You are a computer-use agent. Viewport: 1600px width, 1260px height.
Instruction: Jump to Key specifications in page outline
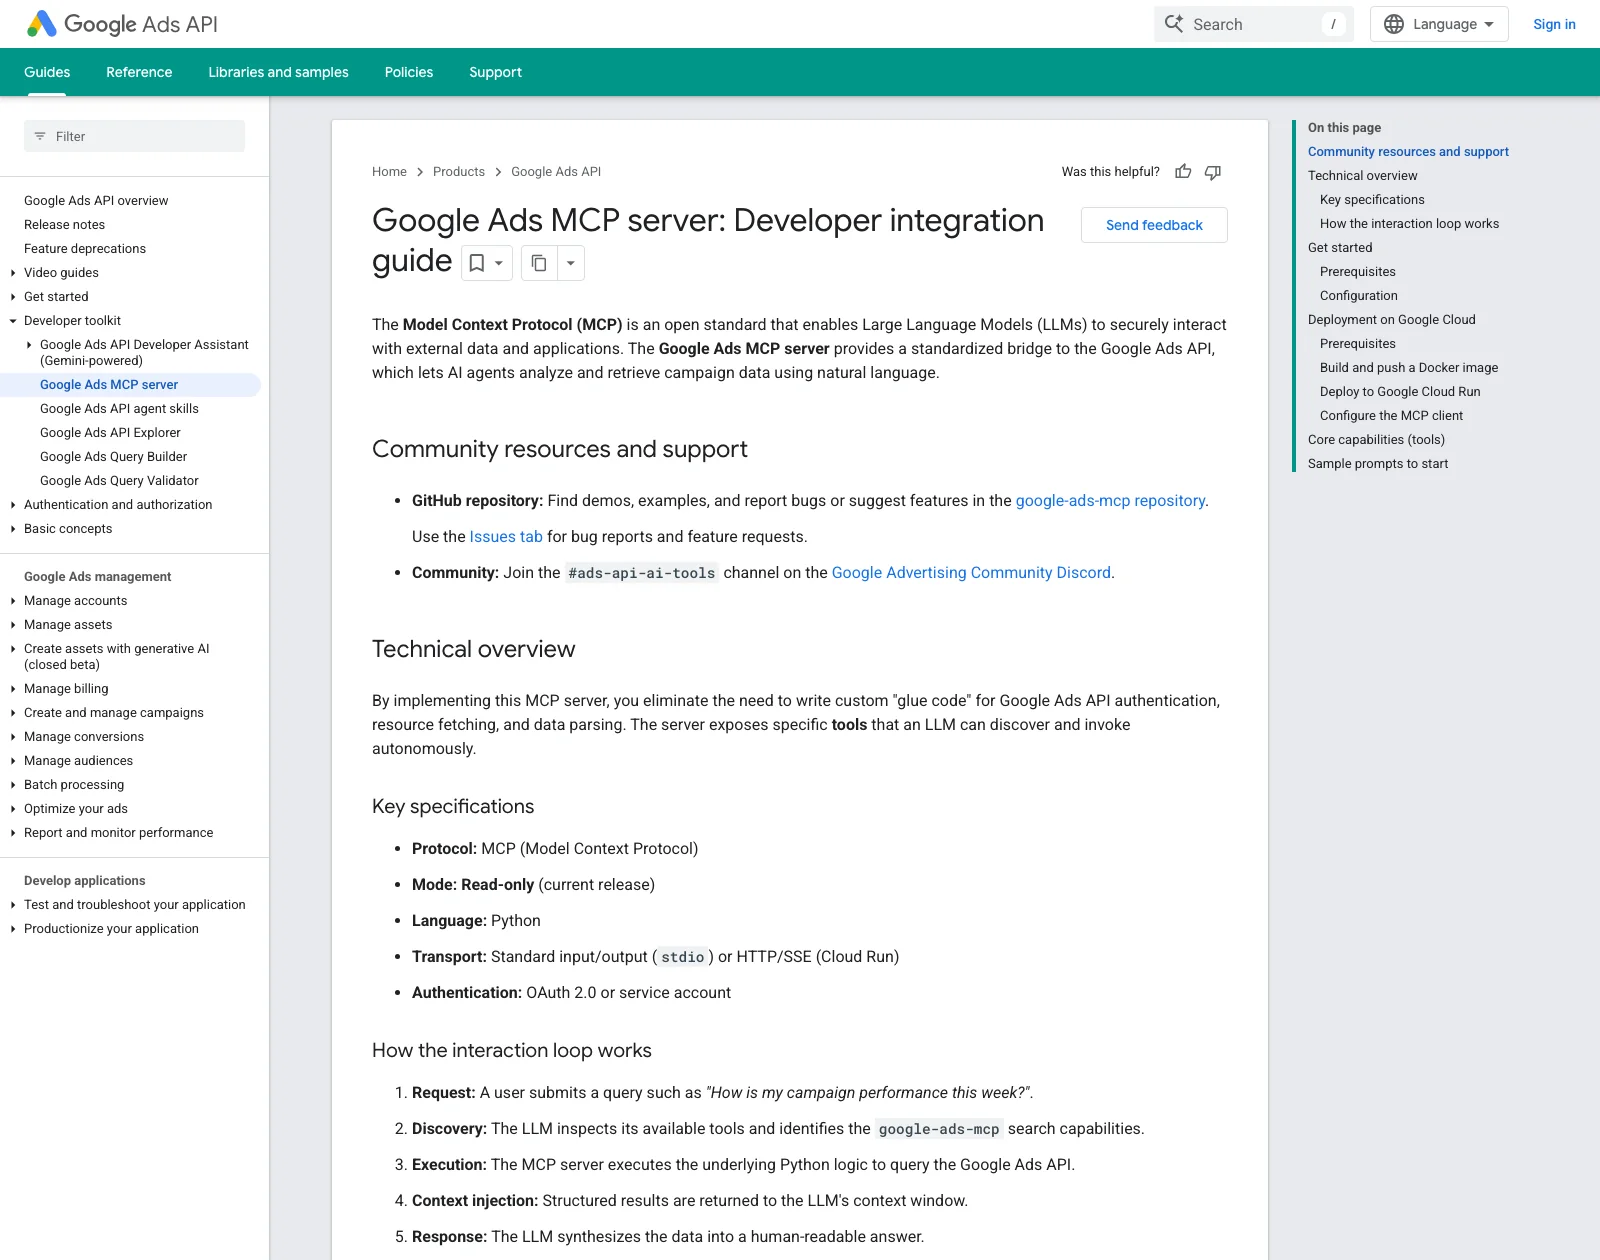pos(1372,200)
